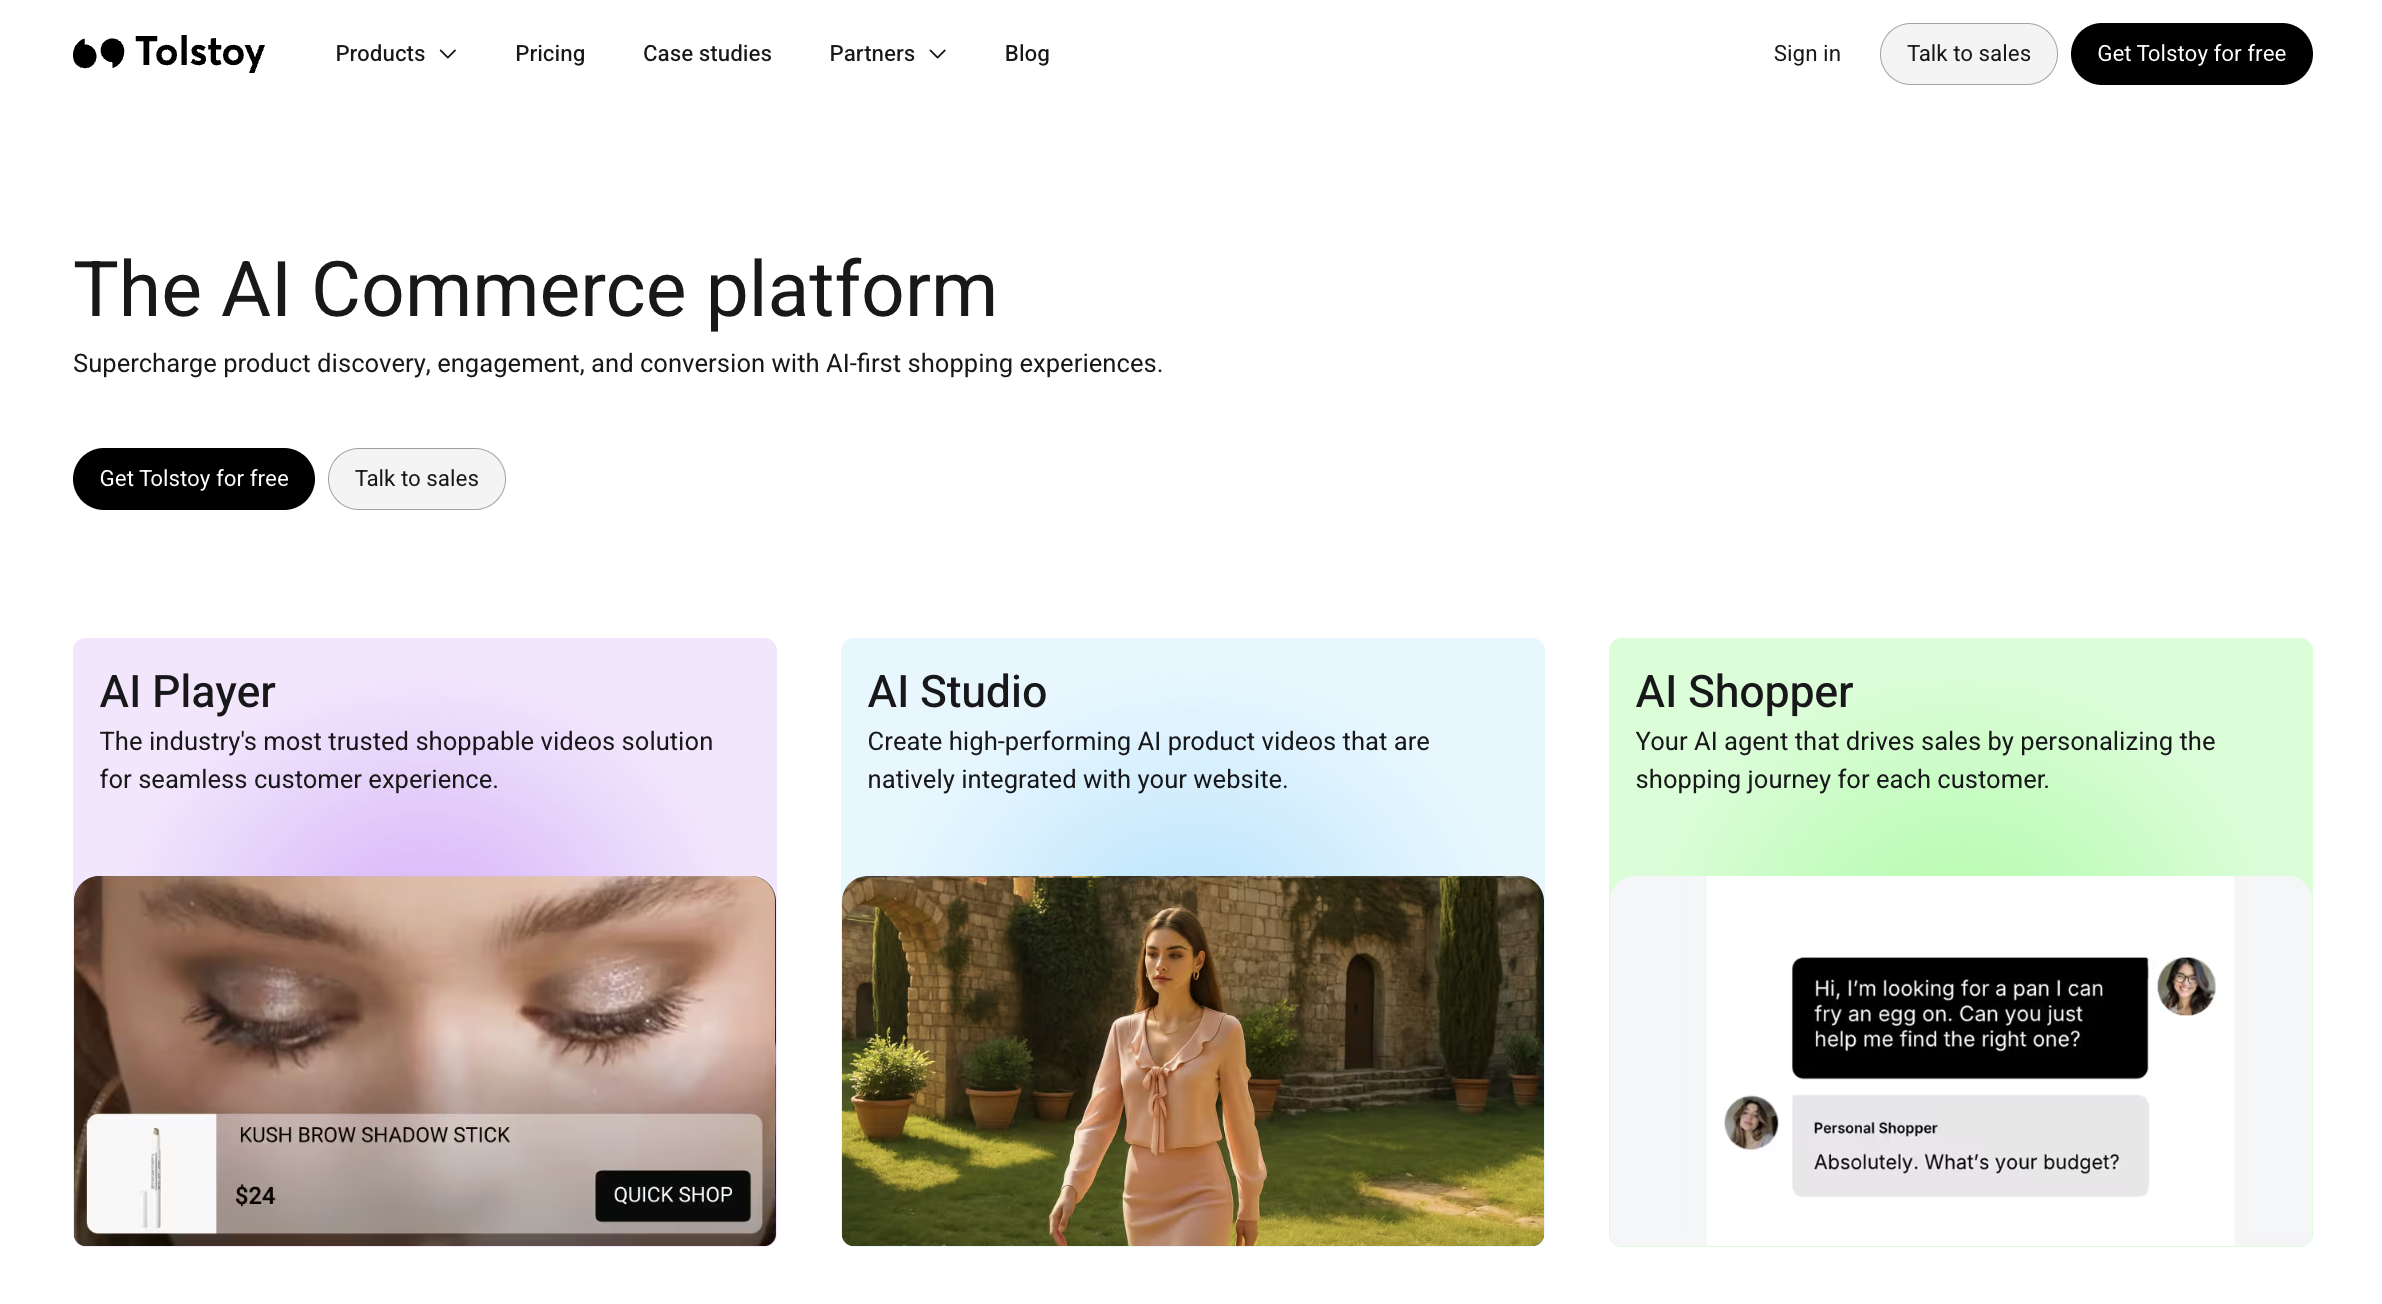The image size is (2382, 1304).
Task: Open the AI Studio card heading
Action: click(x=956, y=692)
